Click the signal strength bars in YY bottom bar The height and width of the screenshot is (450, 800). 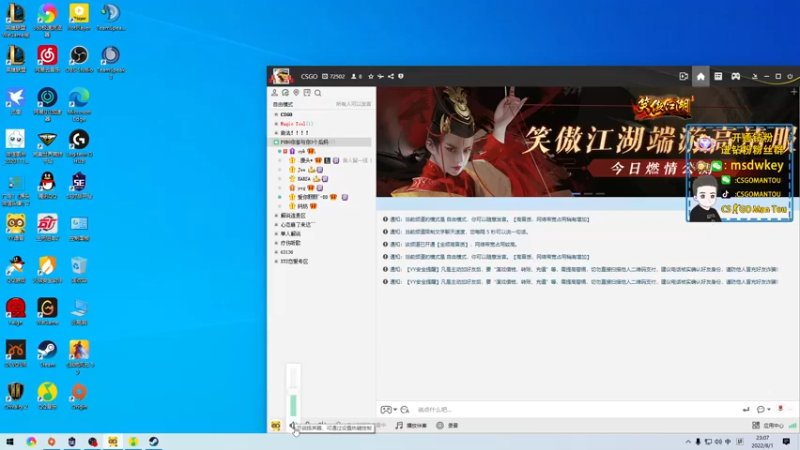[792, 426]
